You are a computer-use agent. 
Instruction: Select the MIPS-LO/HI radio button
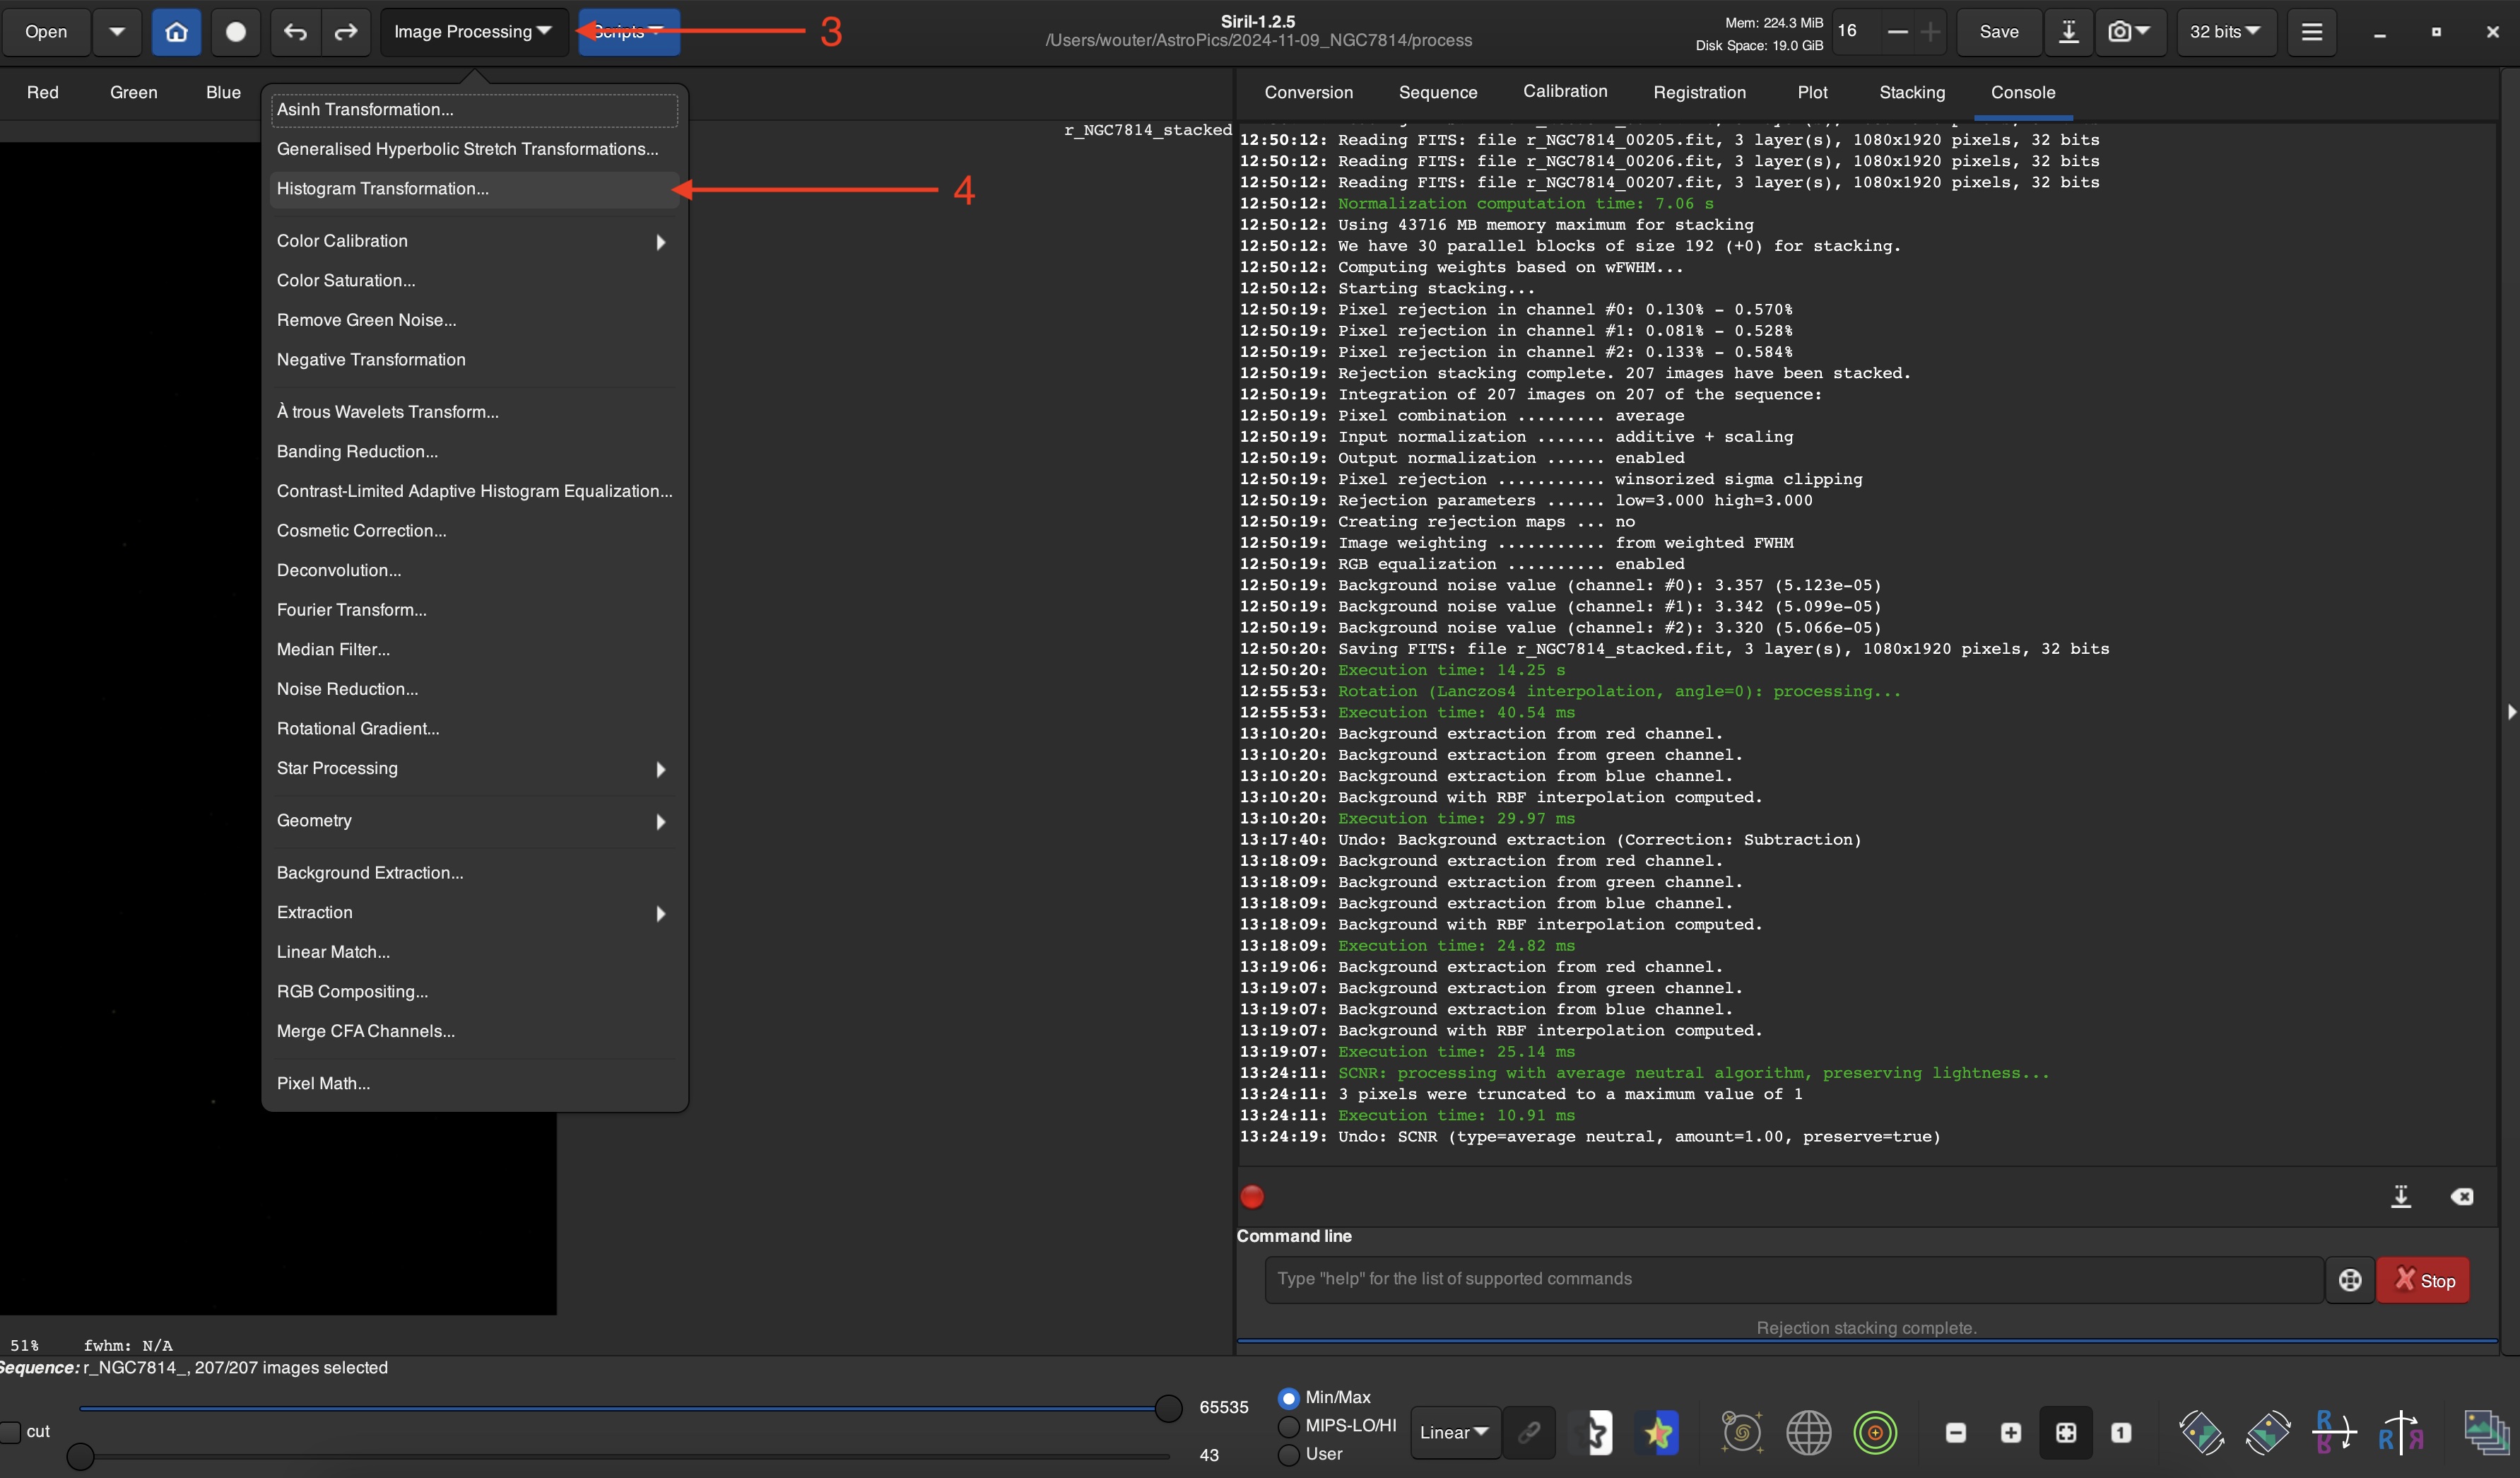[1289, 1426]
